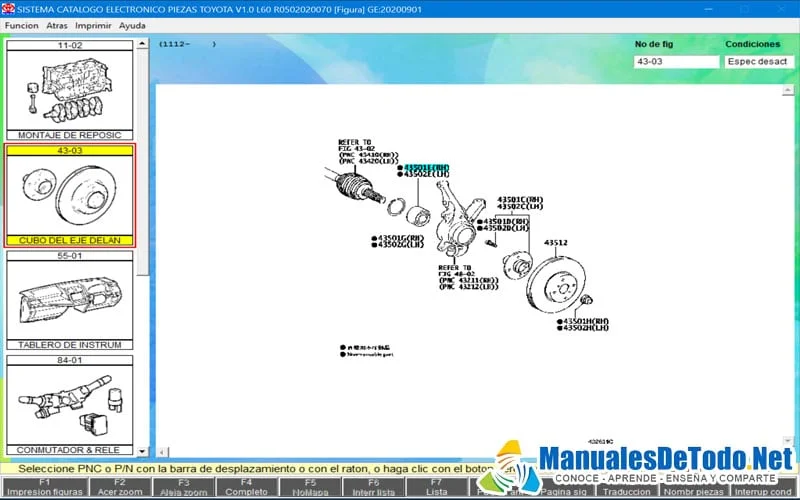This screenshot has width=800, height=500.
Task: Select figure thumbnail 43-03 Cubo del Eje
Action: [69, 195]
